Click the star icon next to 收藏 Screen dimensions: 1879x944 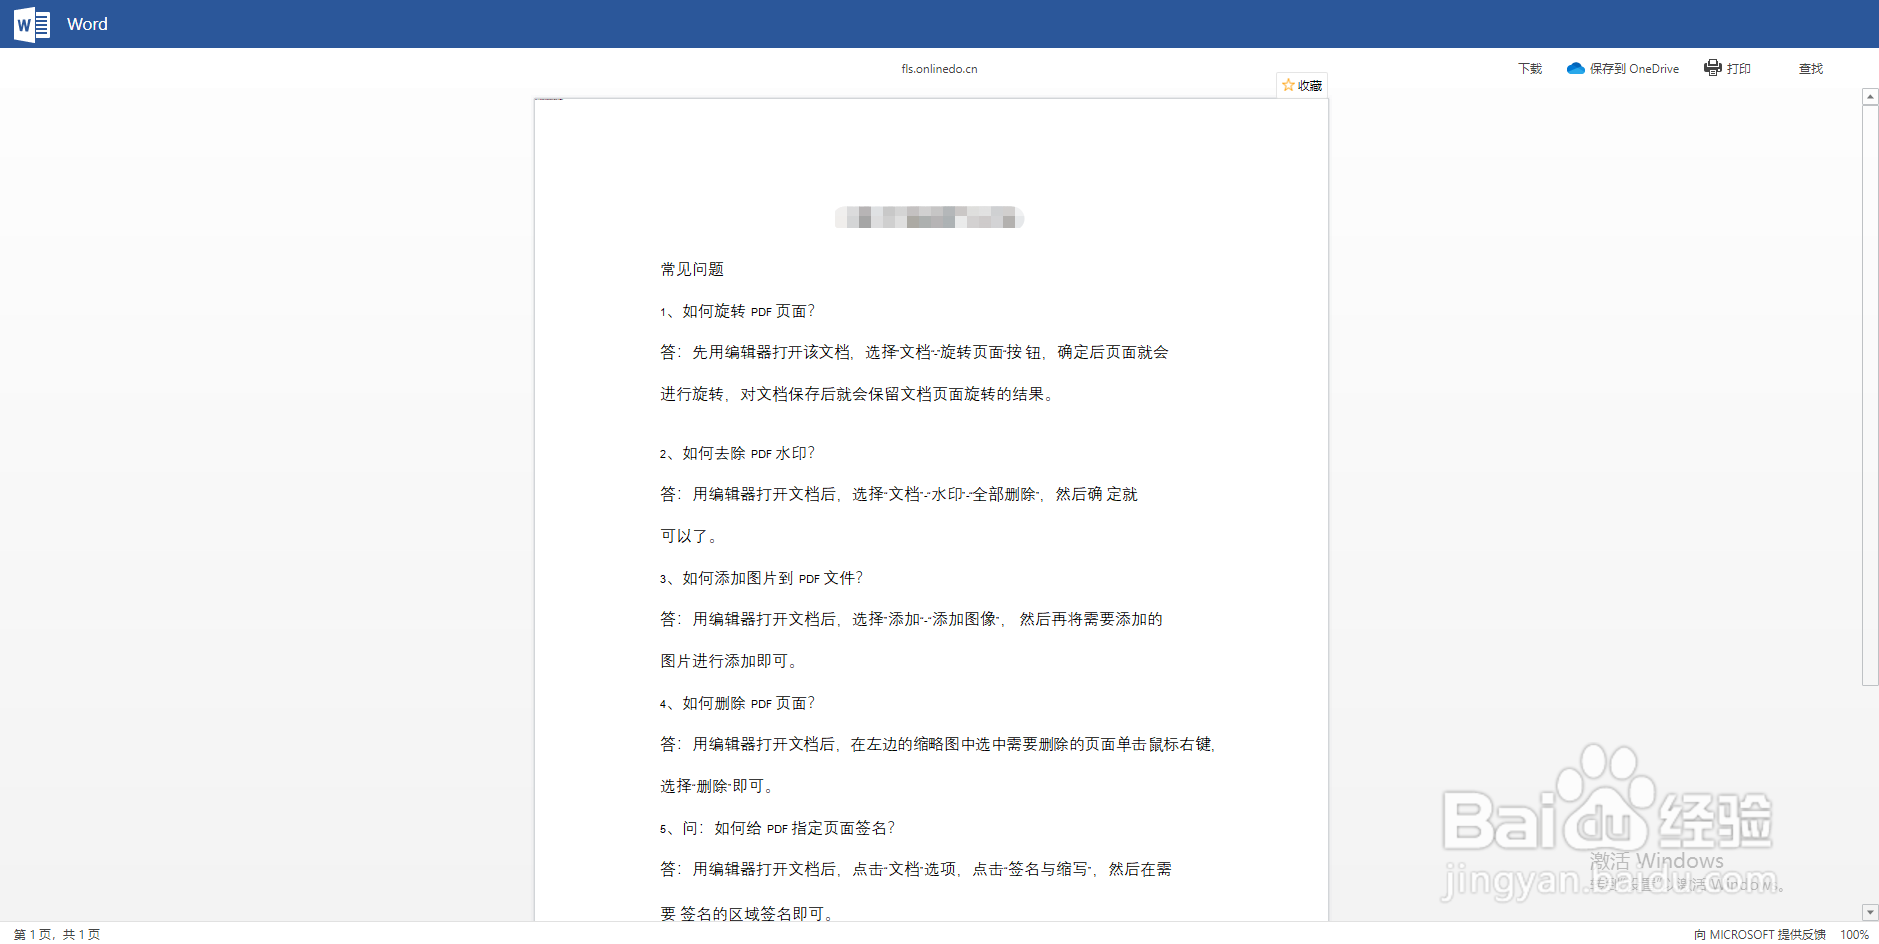pos(1289,84)
